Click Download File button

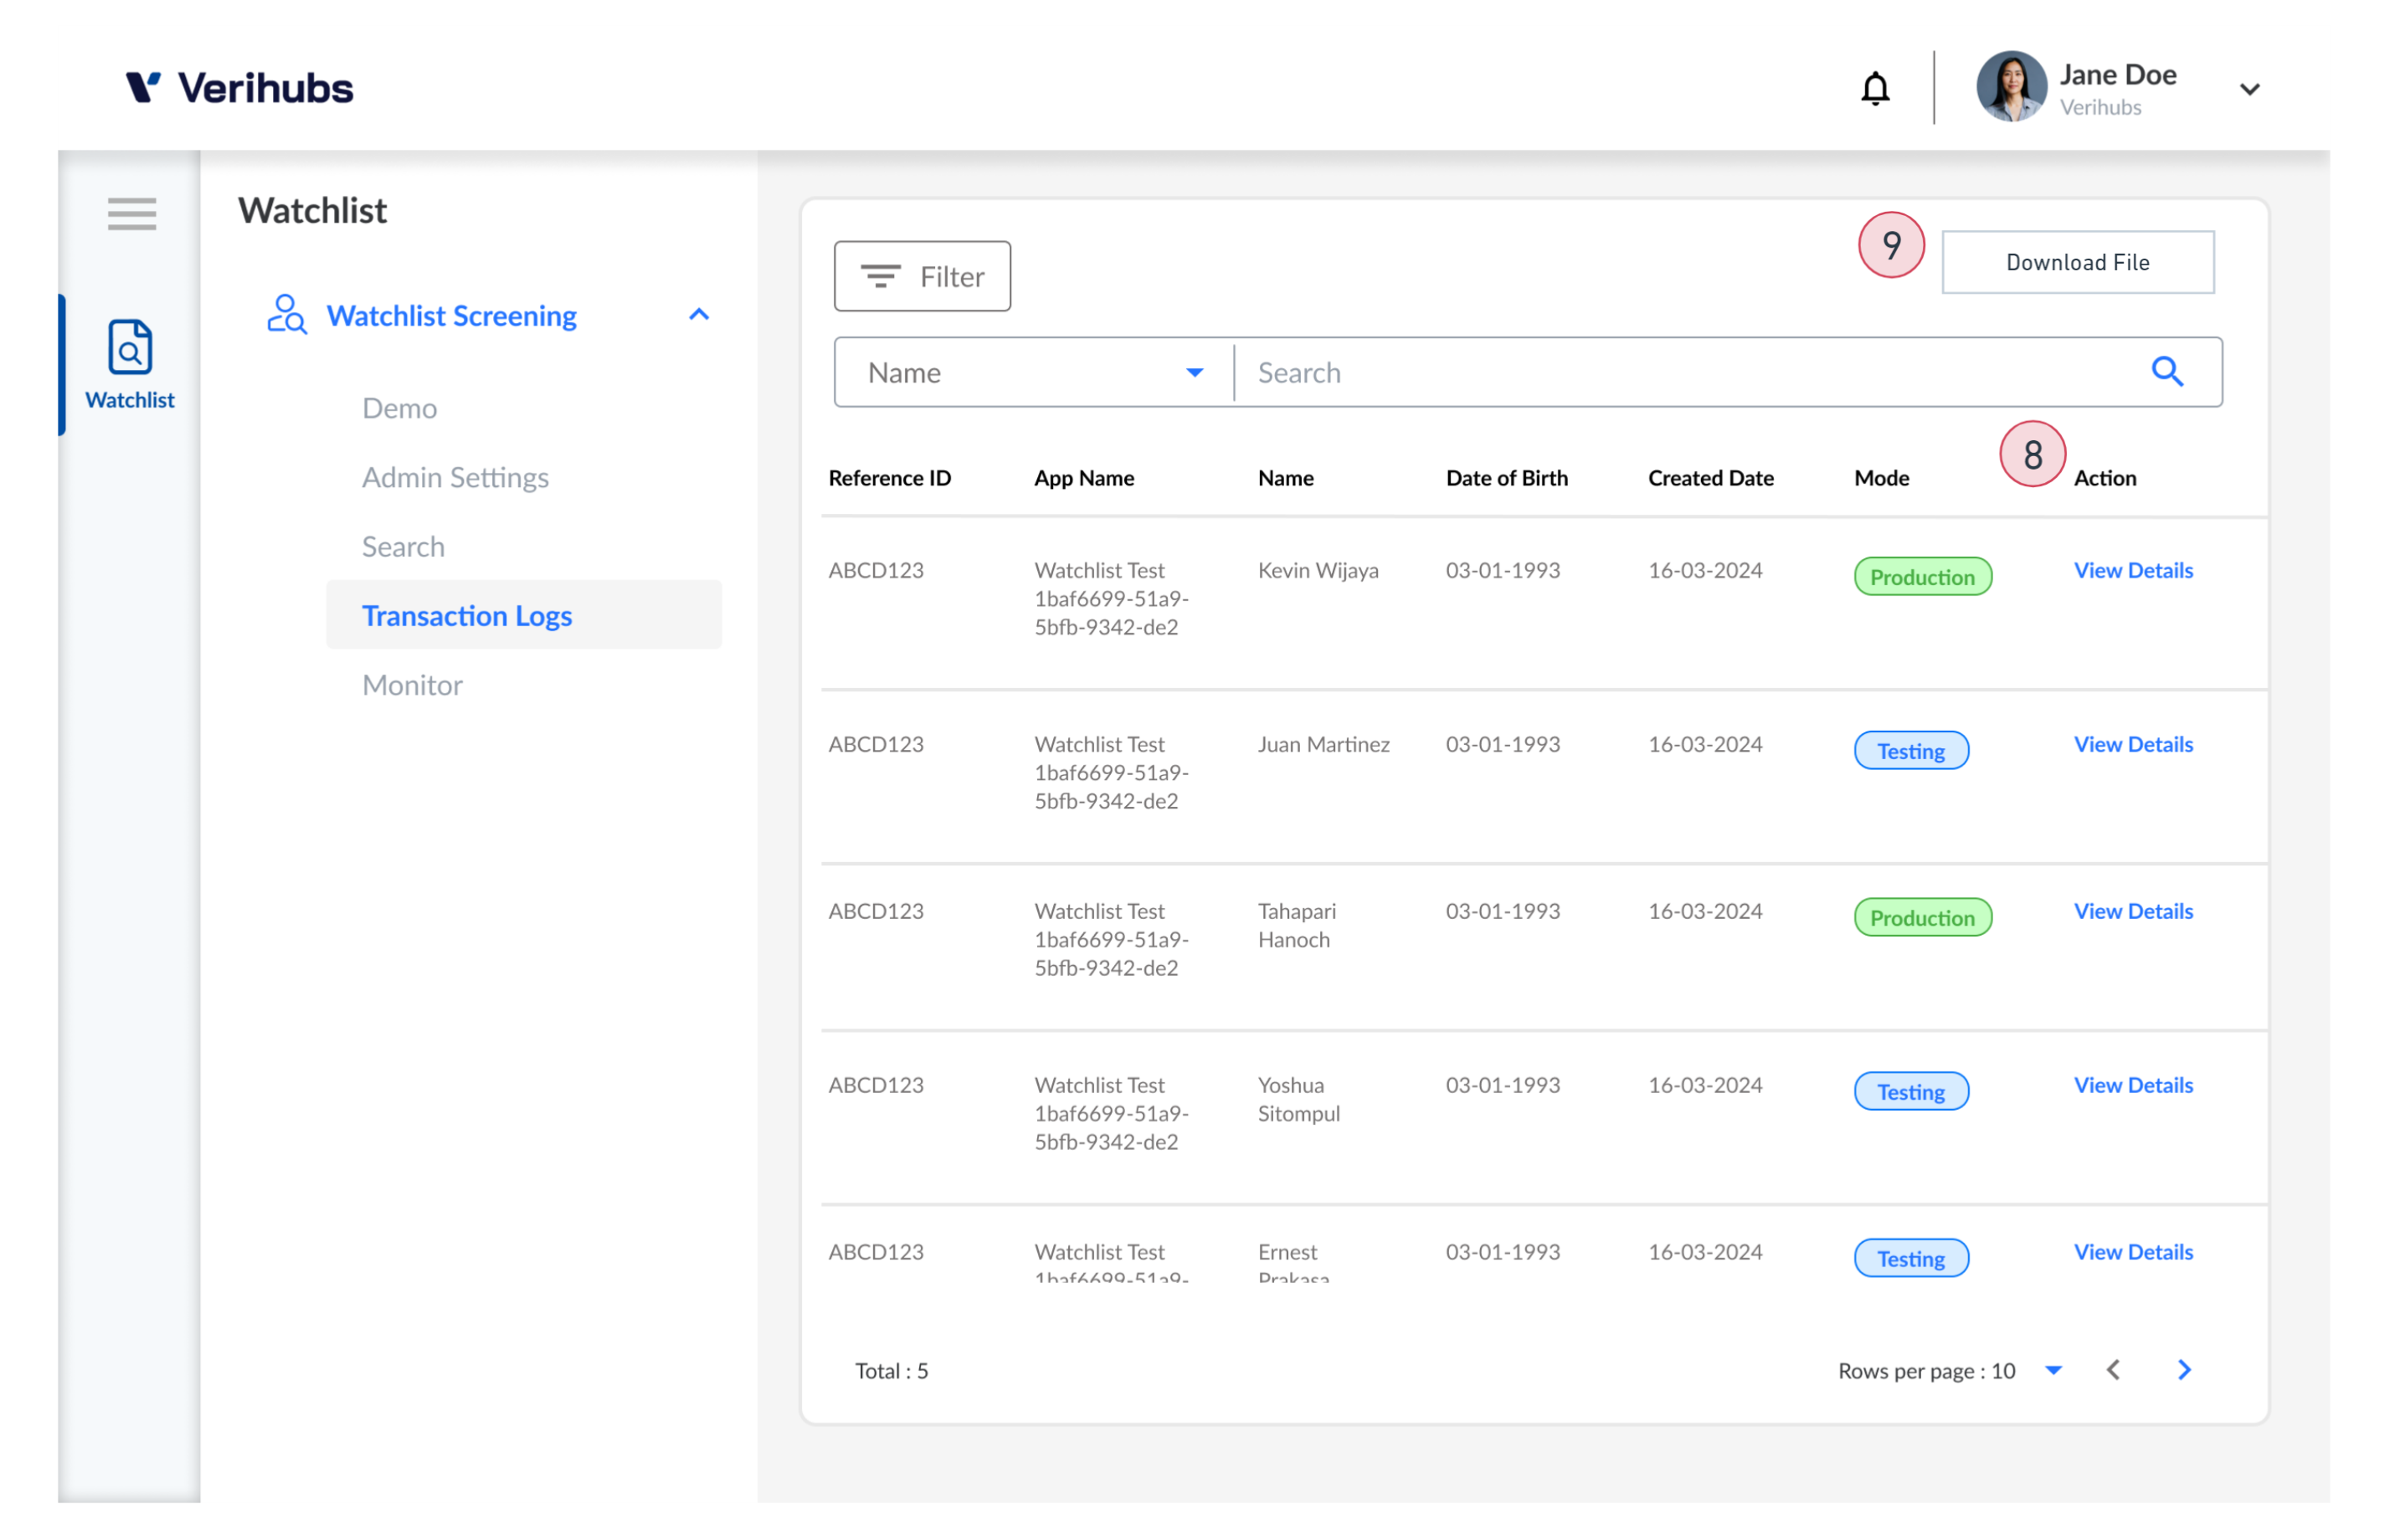(x=2076, y=261)
